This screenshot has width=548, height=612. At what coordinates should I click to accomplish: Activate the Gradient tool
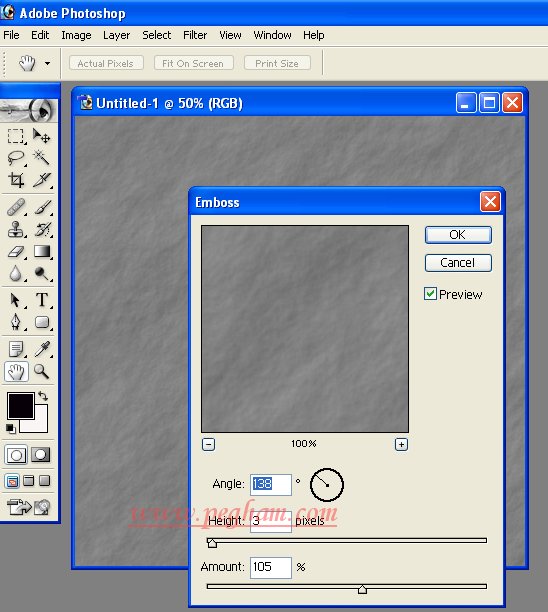(x=42, y=252)
